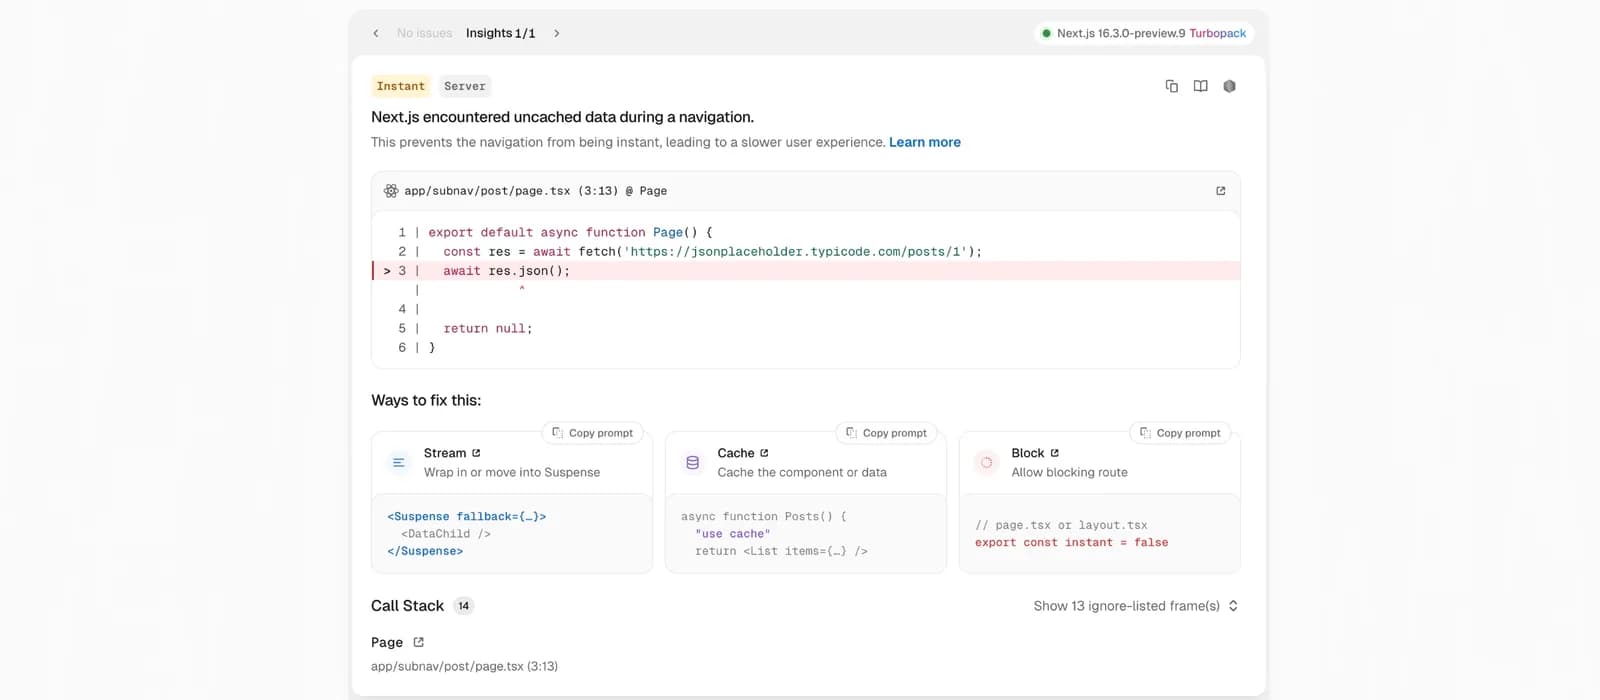The height and width of the screenshot is (700, 1600).
Task: Copy the prompt for the Block fix
Action: click(x=1180, y=433)
